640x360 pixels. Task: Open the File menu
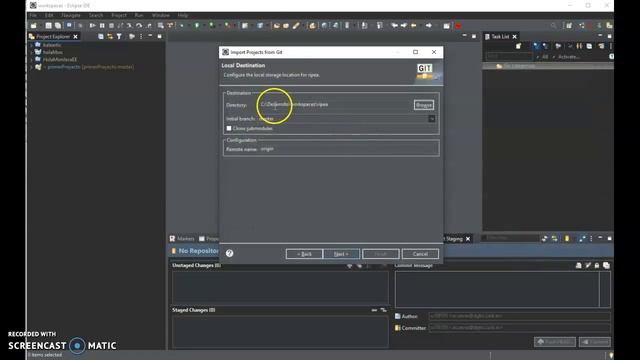pos(33,15)
